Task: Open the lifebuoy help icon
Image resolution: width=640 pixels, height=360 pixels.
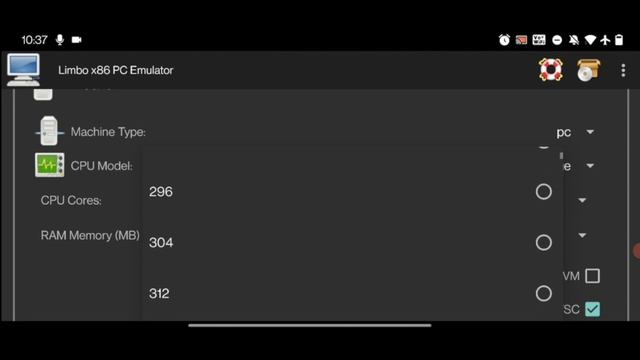Action: (x=551, y=70)
